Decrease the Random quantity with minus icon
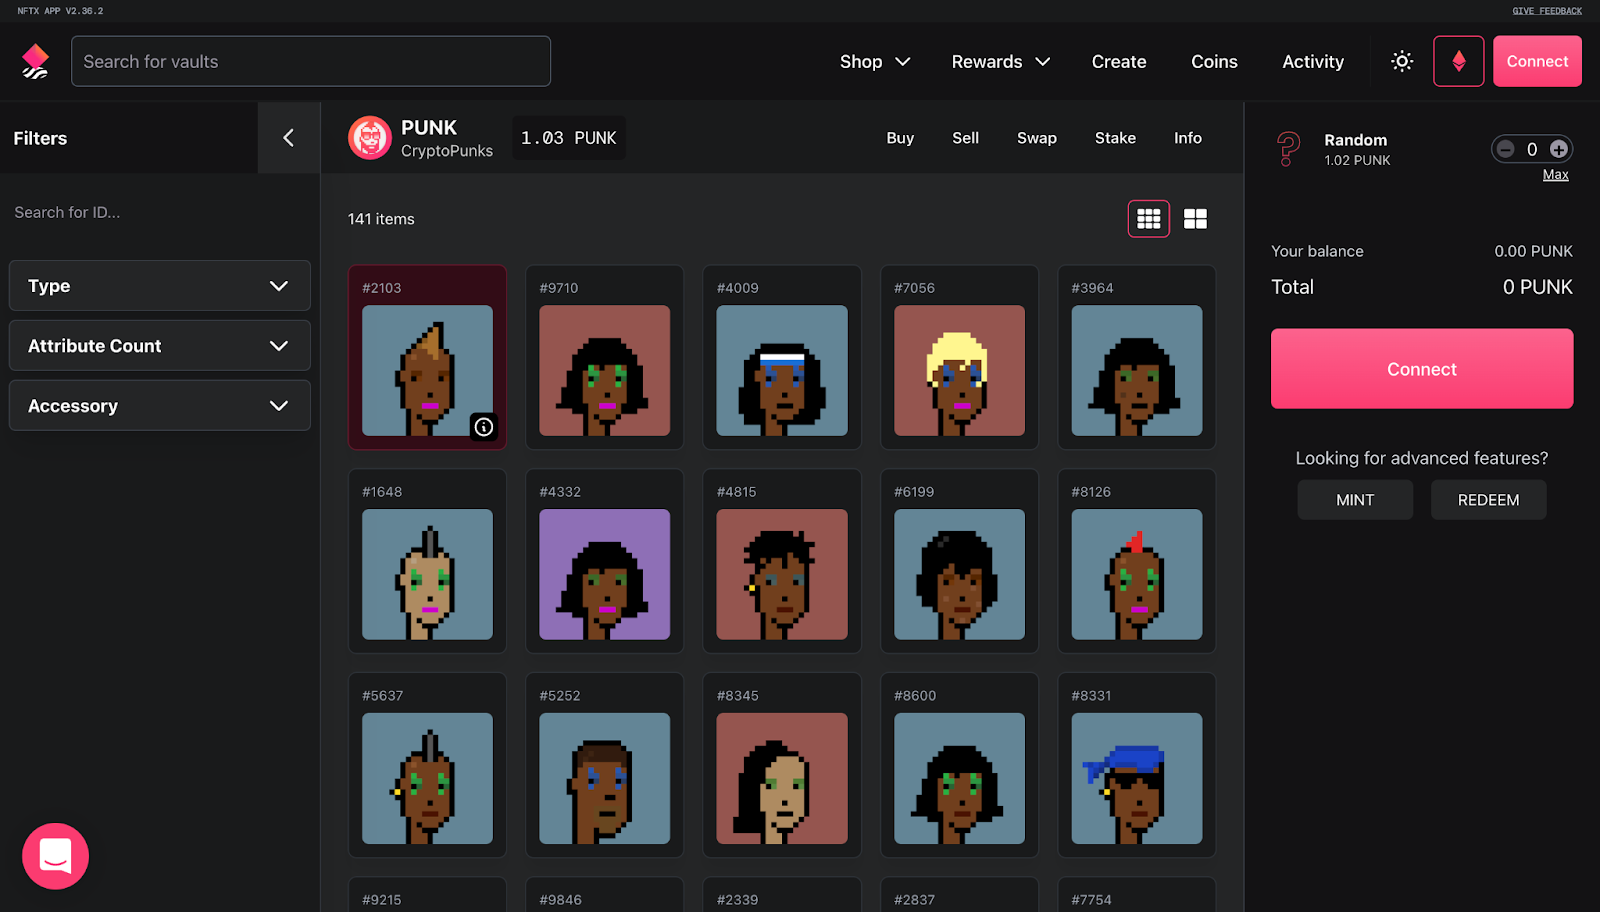Viewport: 1600px width, 912px height. point(1505,149)
